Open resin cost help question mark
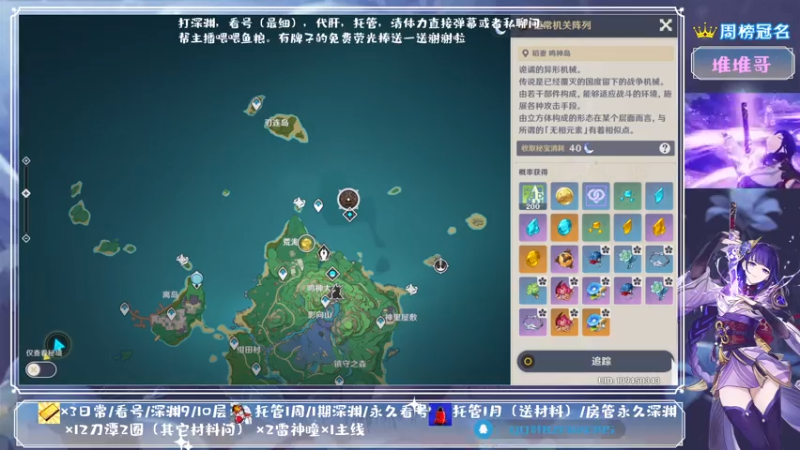This screenshot has width=800, height=450. [x=664, y=148]
